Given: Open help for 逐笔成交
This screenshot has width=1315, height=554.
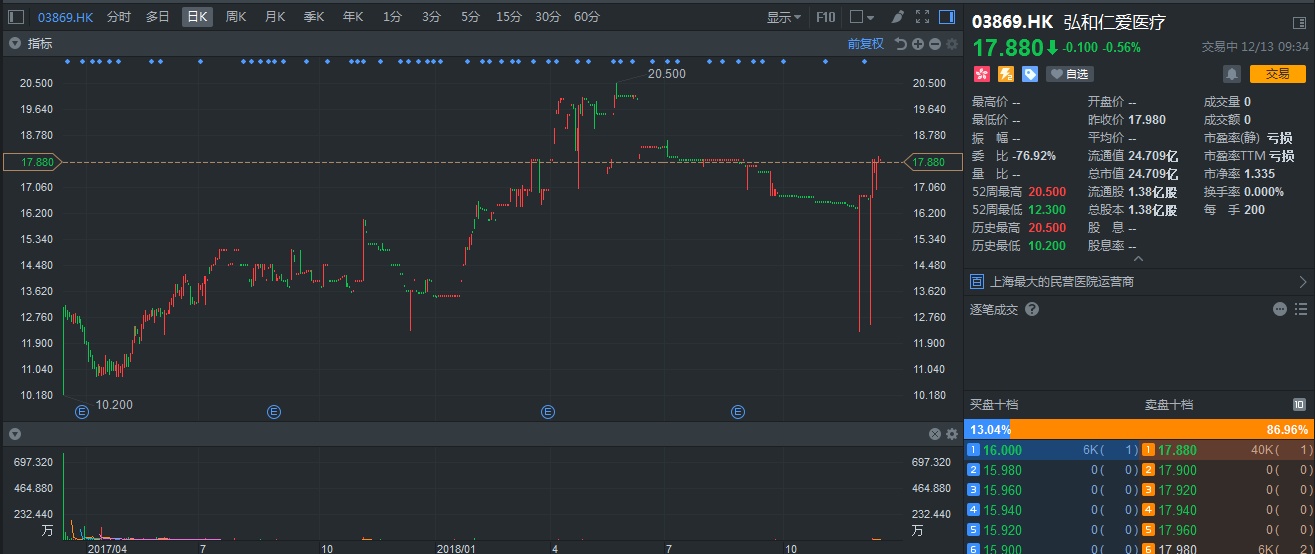Looking at the screenshot, I should pos(1032,310).
